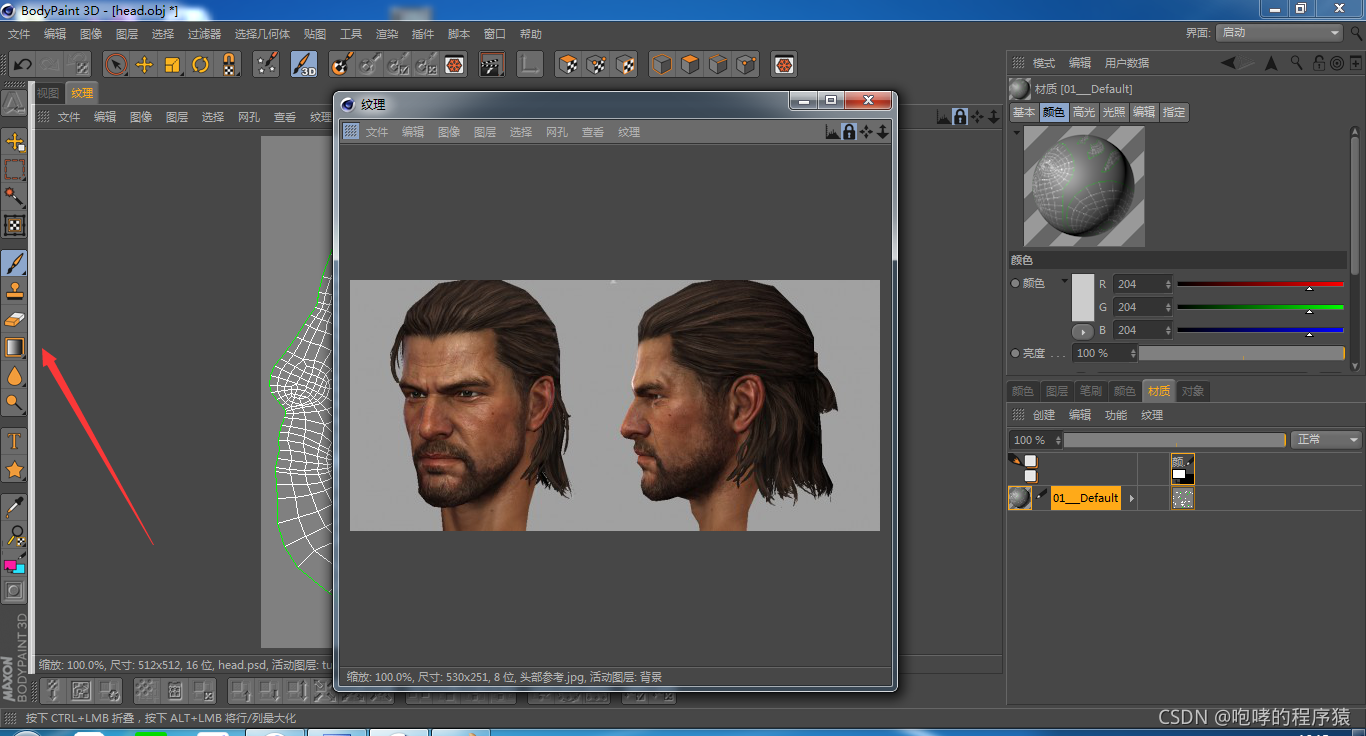This screenshot has width=1366, height=736.
Task: Switch to the 高光 tab
Action: (x=1084, y=113)
